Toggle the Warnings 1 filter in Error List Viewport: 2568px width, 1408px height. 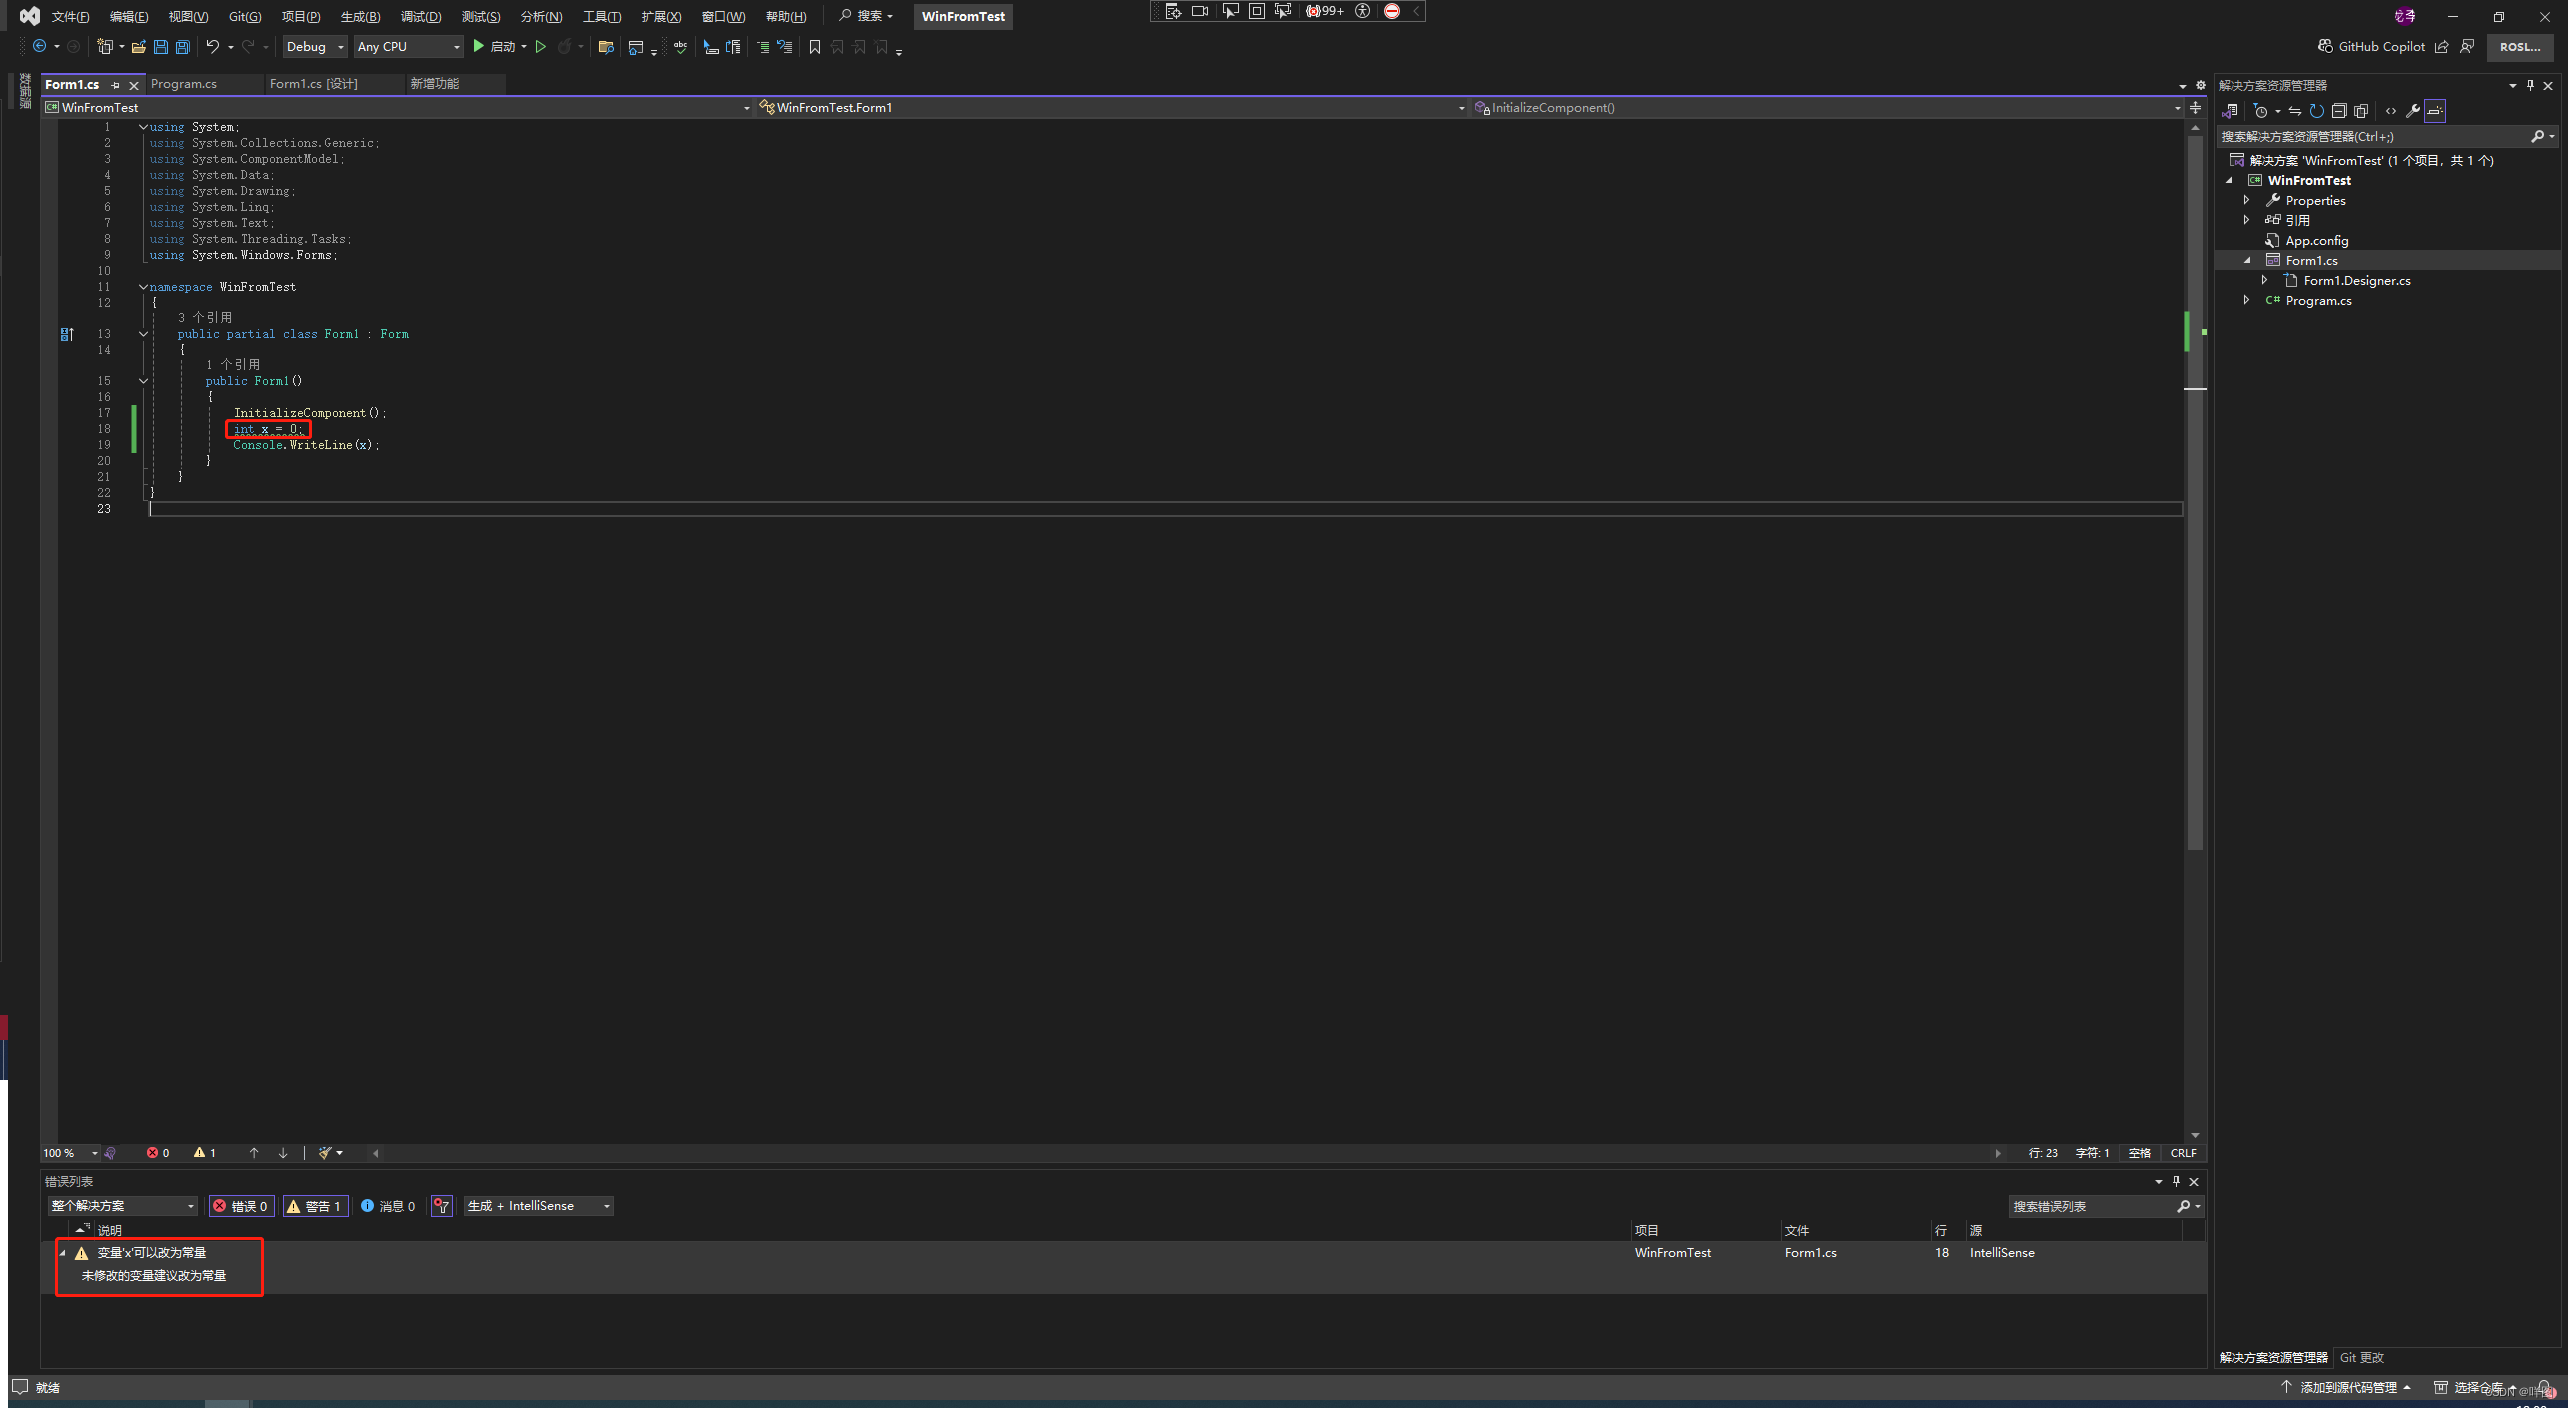315,1206
